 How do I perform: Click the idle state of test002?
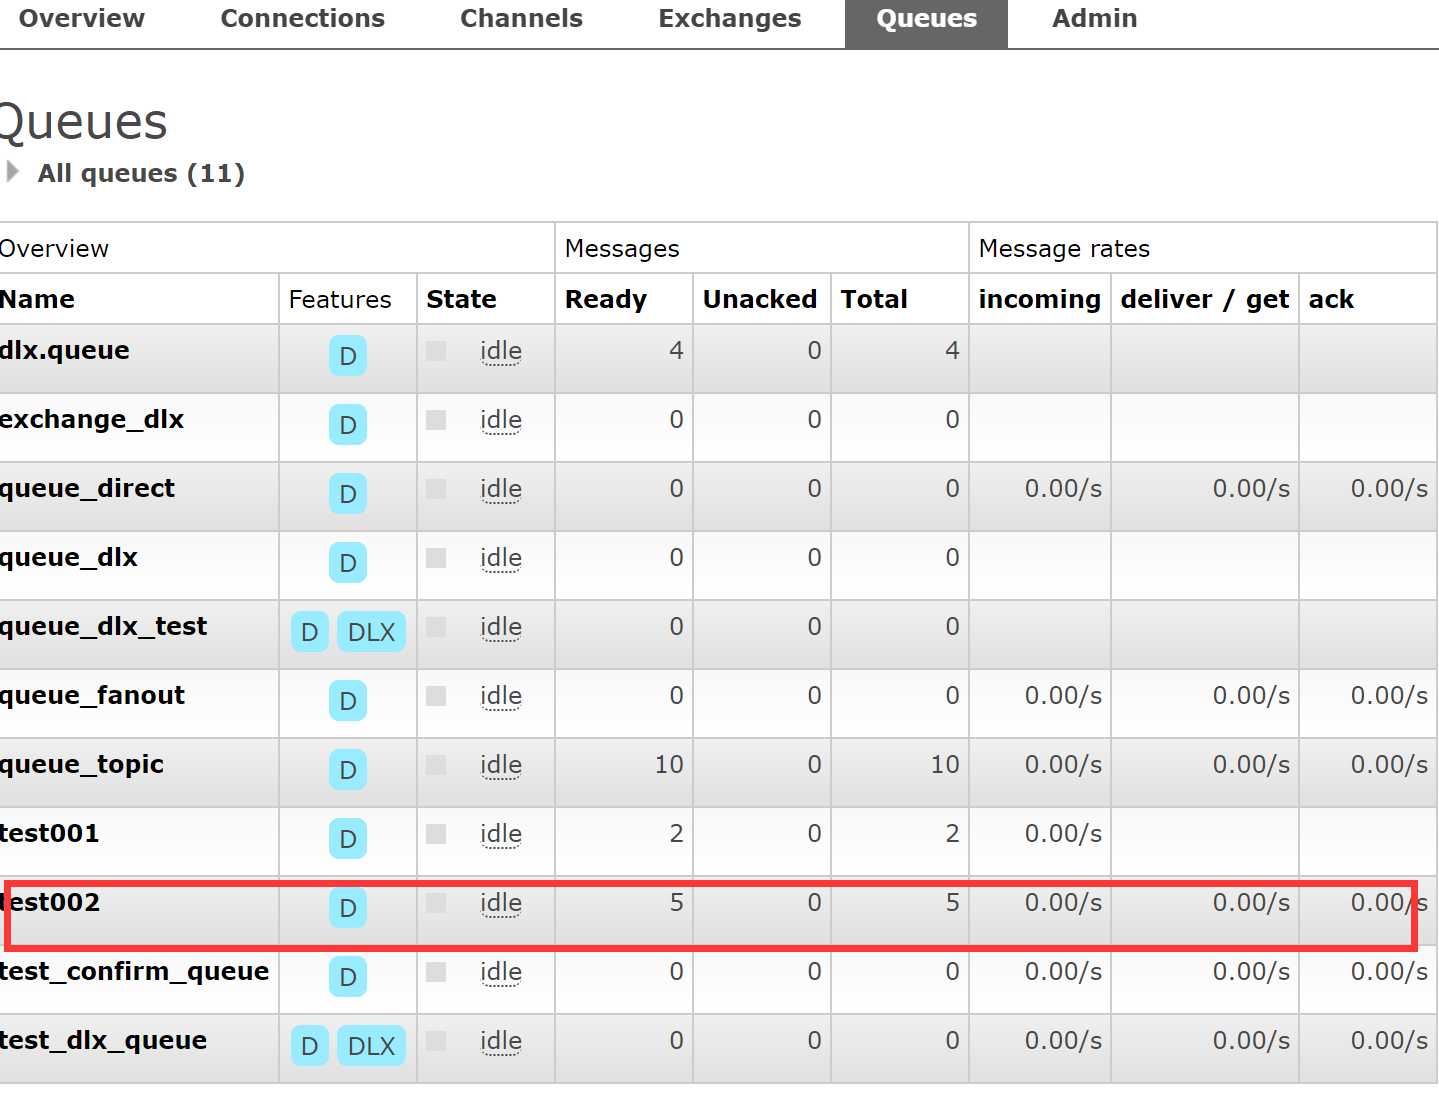pos(501,903)
